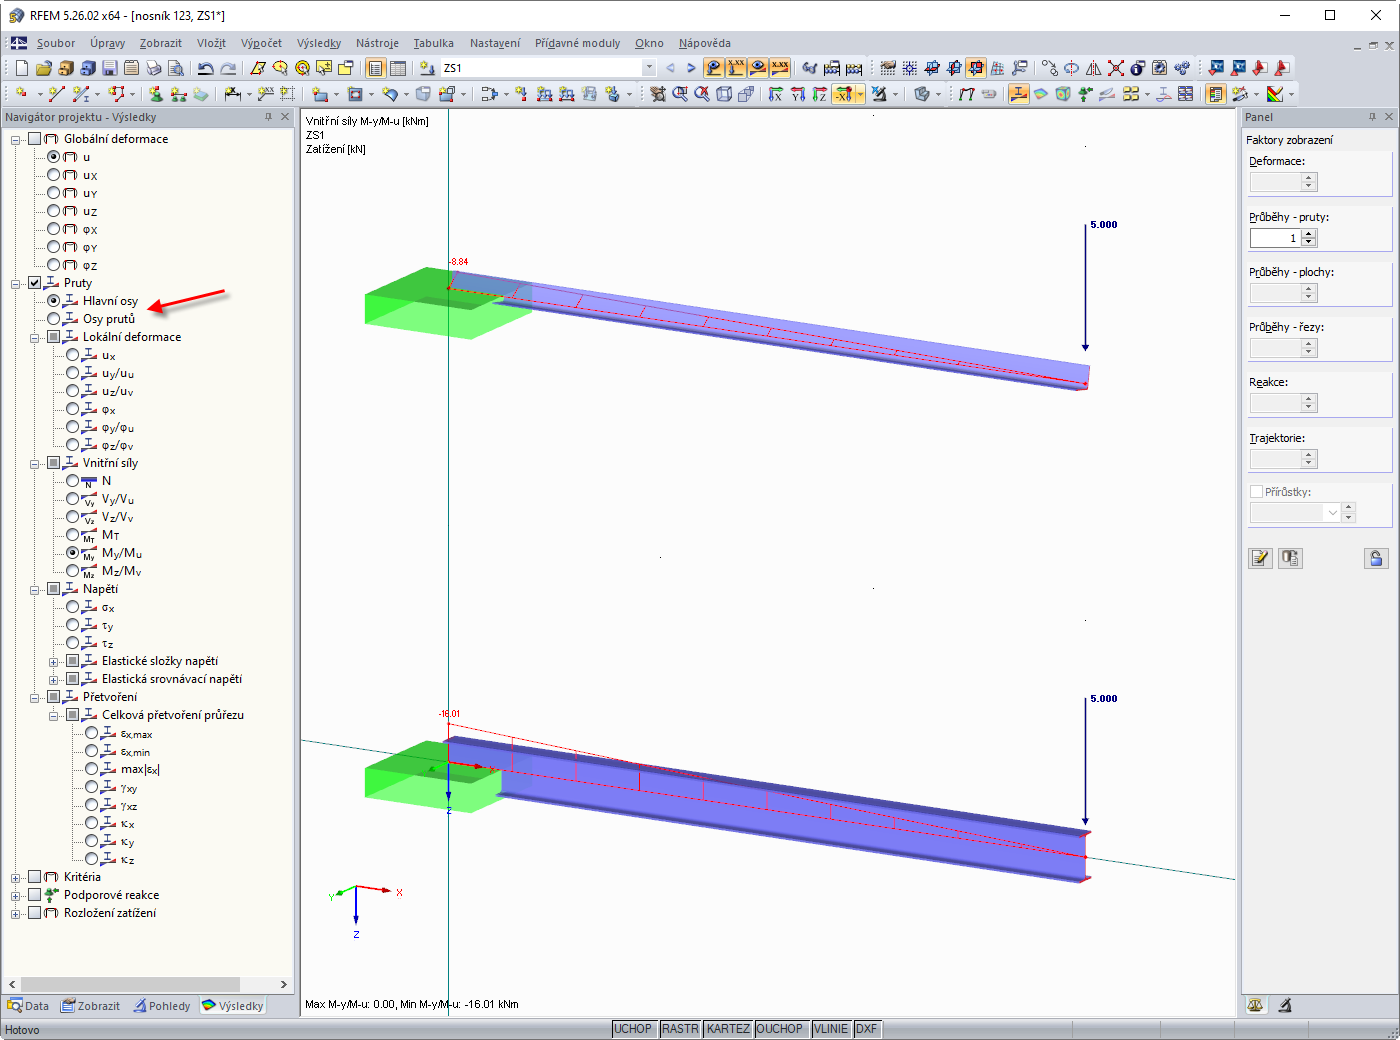Enable the Globální deformace checkbox
The height and width of the screenshot is (1040, 1400).
35,139
